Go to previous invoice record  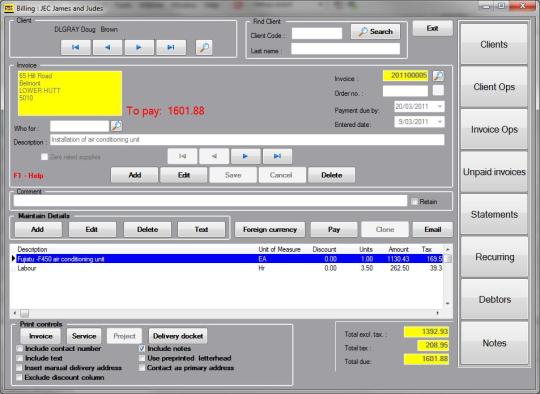214,156
